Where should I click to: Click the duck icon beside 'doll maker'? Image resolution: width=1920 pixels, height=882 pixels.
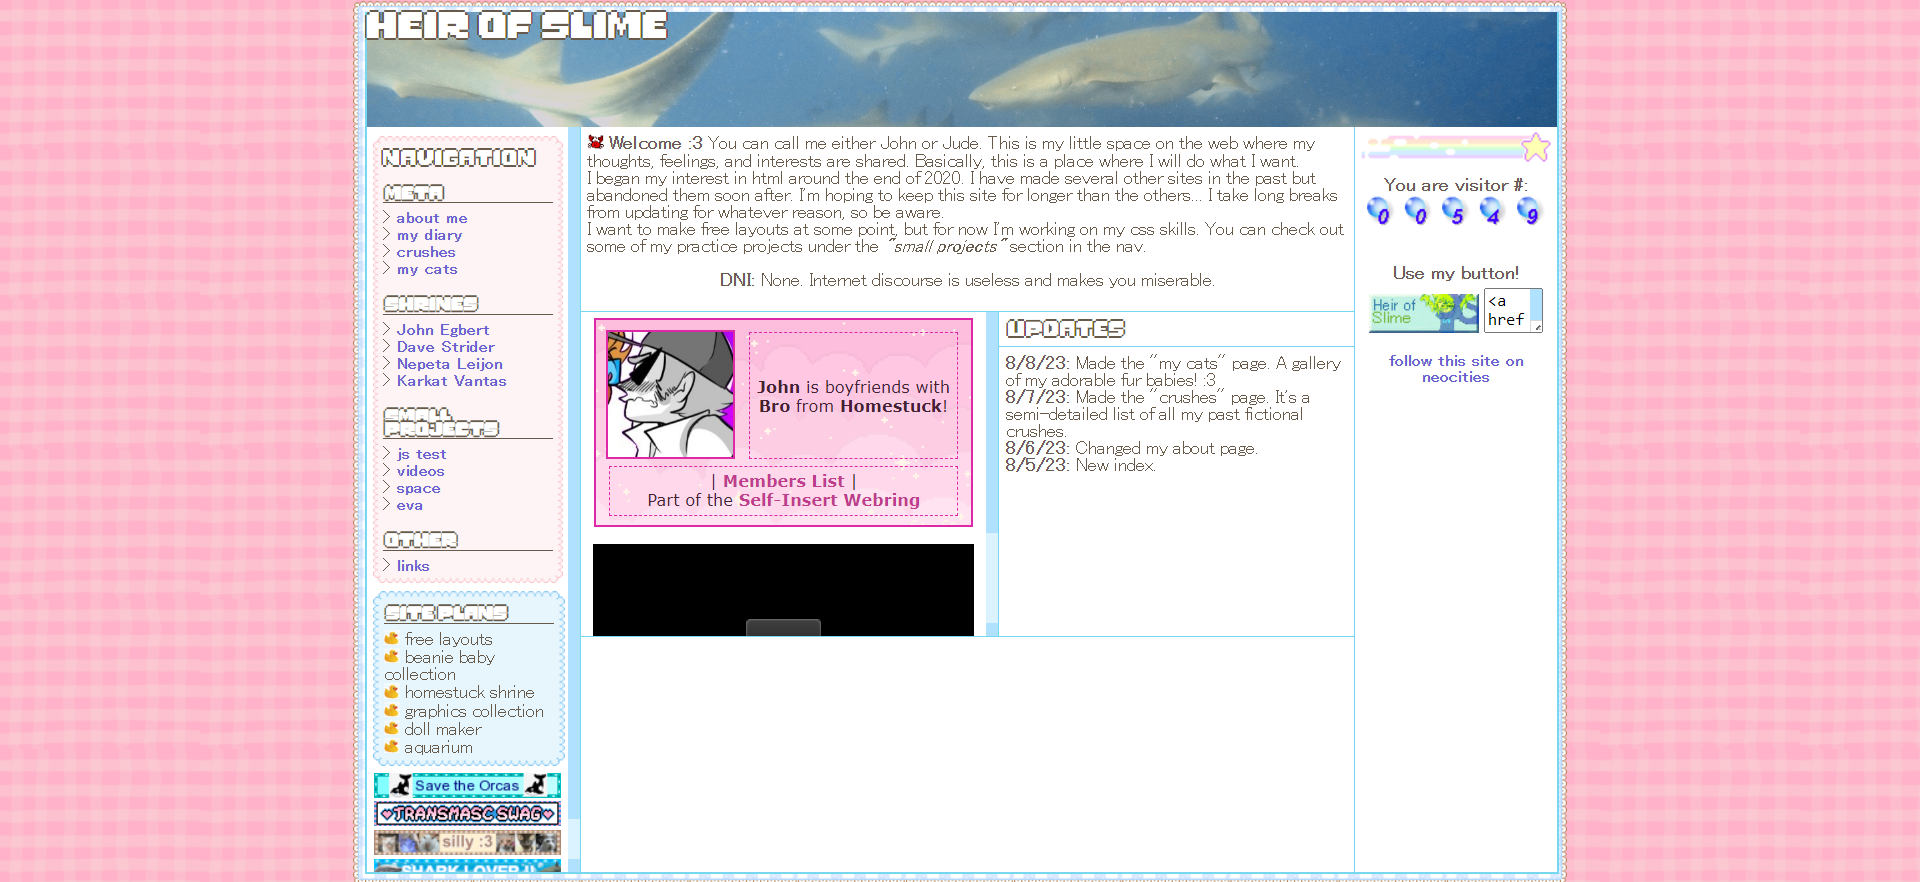coord(391,728)
